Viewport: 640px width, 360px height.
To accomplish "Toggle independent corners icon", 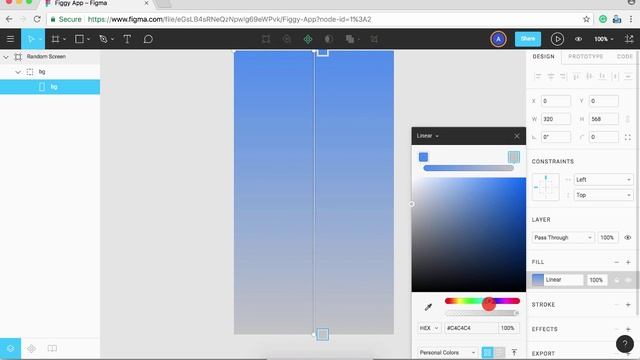I will click(x=628, y=137).
